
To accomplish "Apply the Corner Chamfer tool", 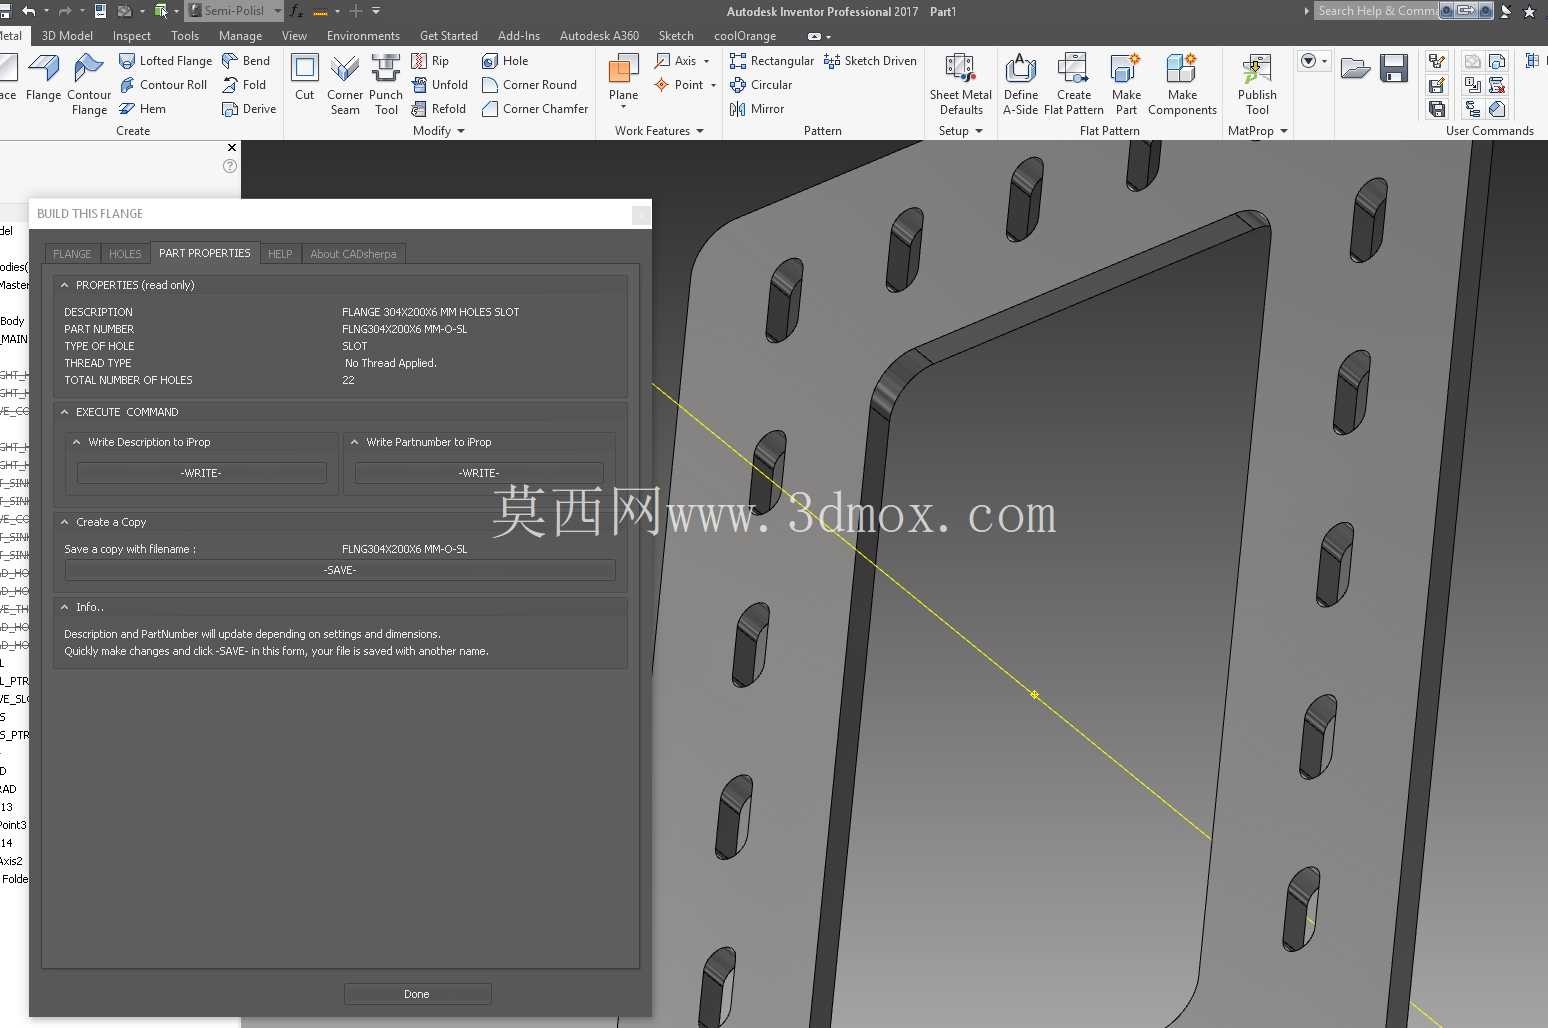I will (x=535, y=109).
